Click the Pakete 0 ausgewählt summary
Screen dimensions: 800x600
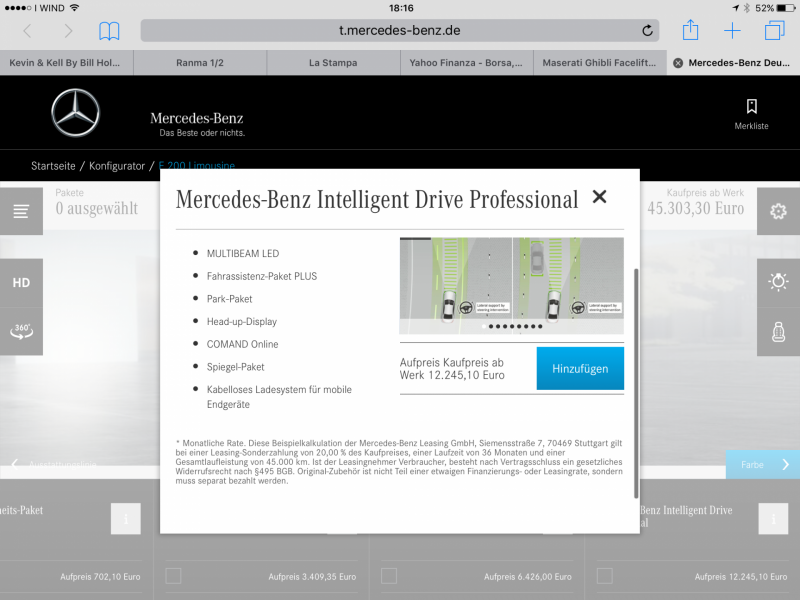(x=96, y=203)
